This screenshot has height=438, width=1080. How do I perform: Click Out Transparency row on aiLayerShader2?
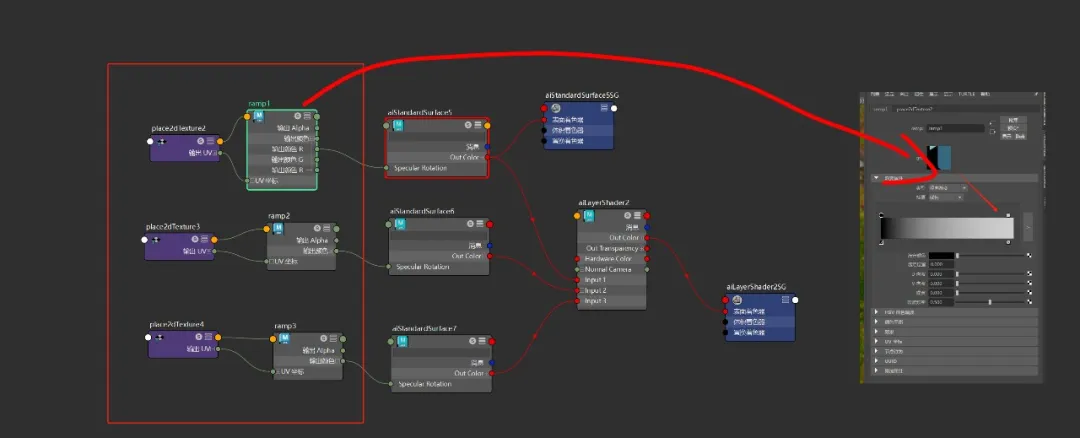coord(612,248)
